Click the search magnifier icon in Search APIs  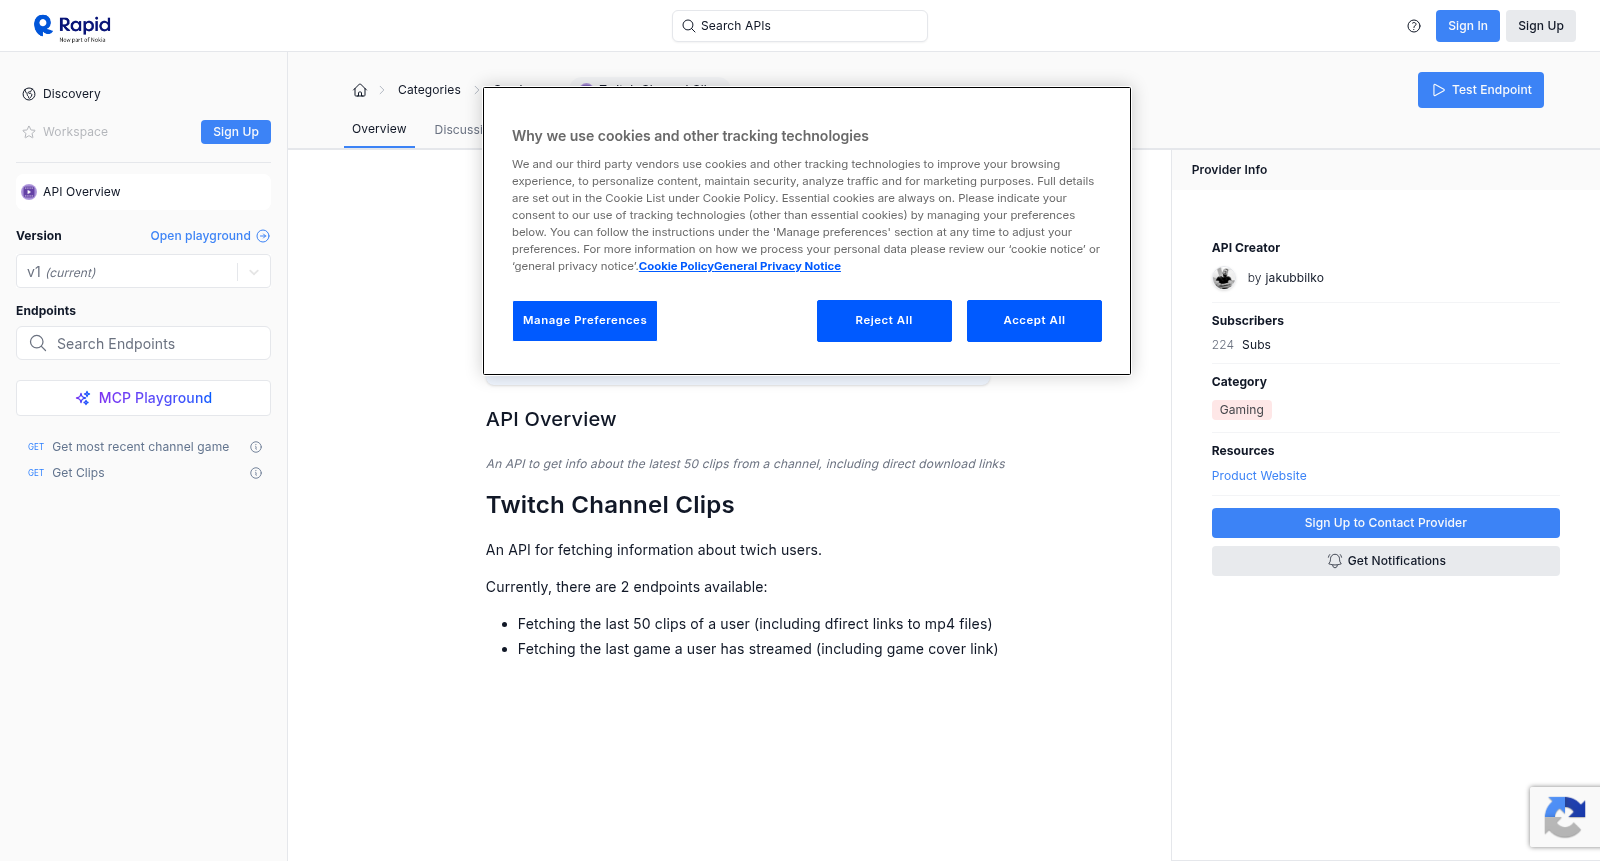tap(688, 26)
